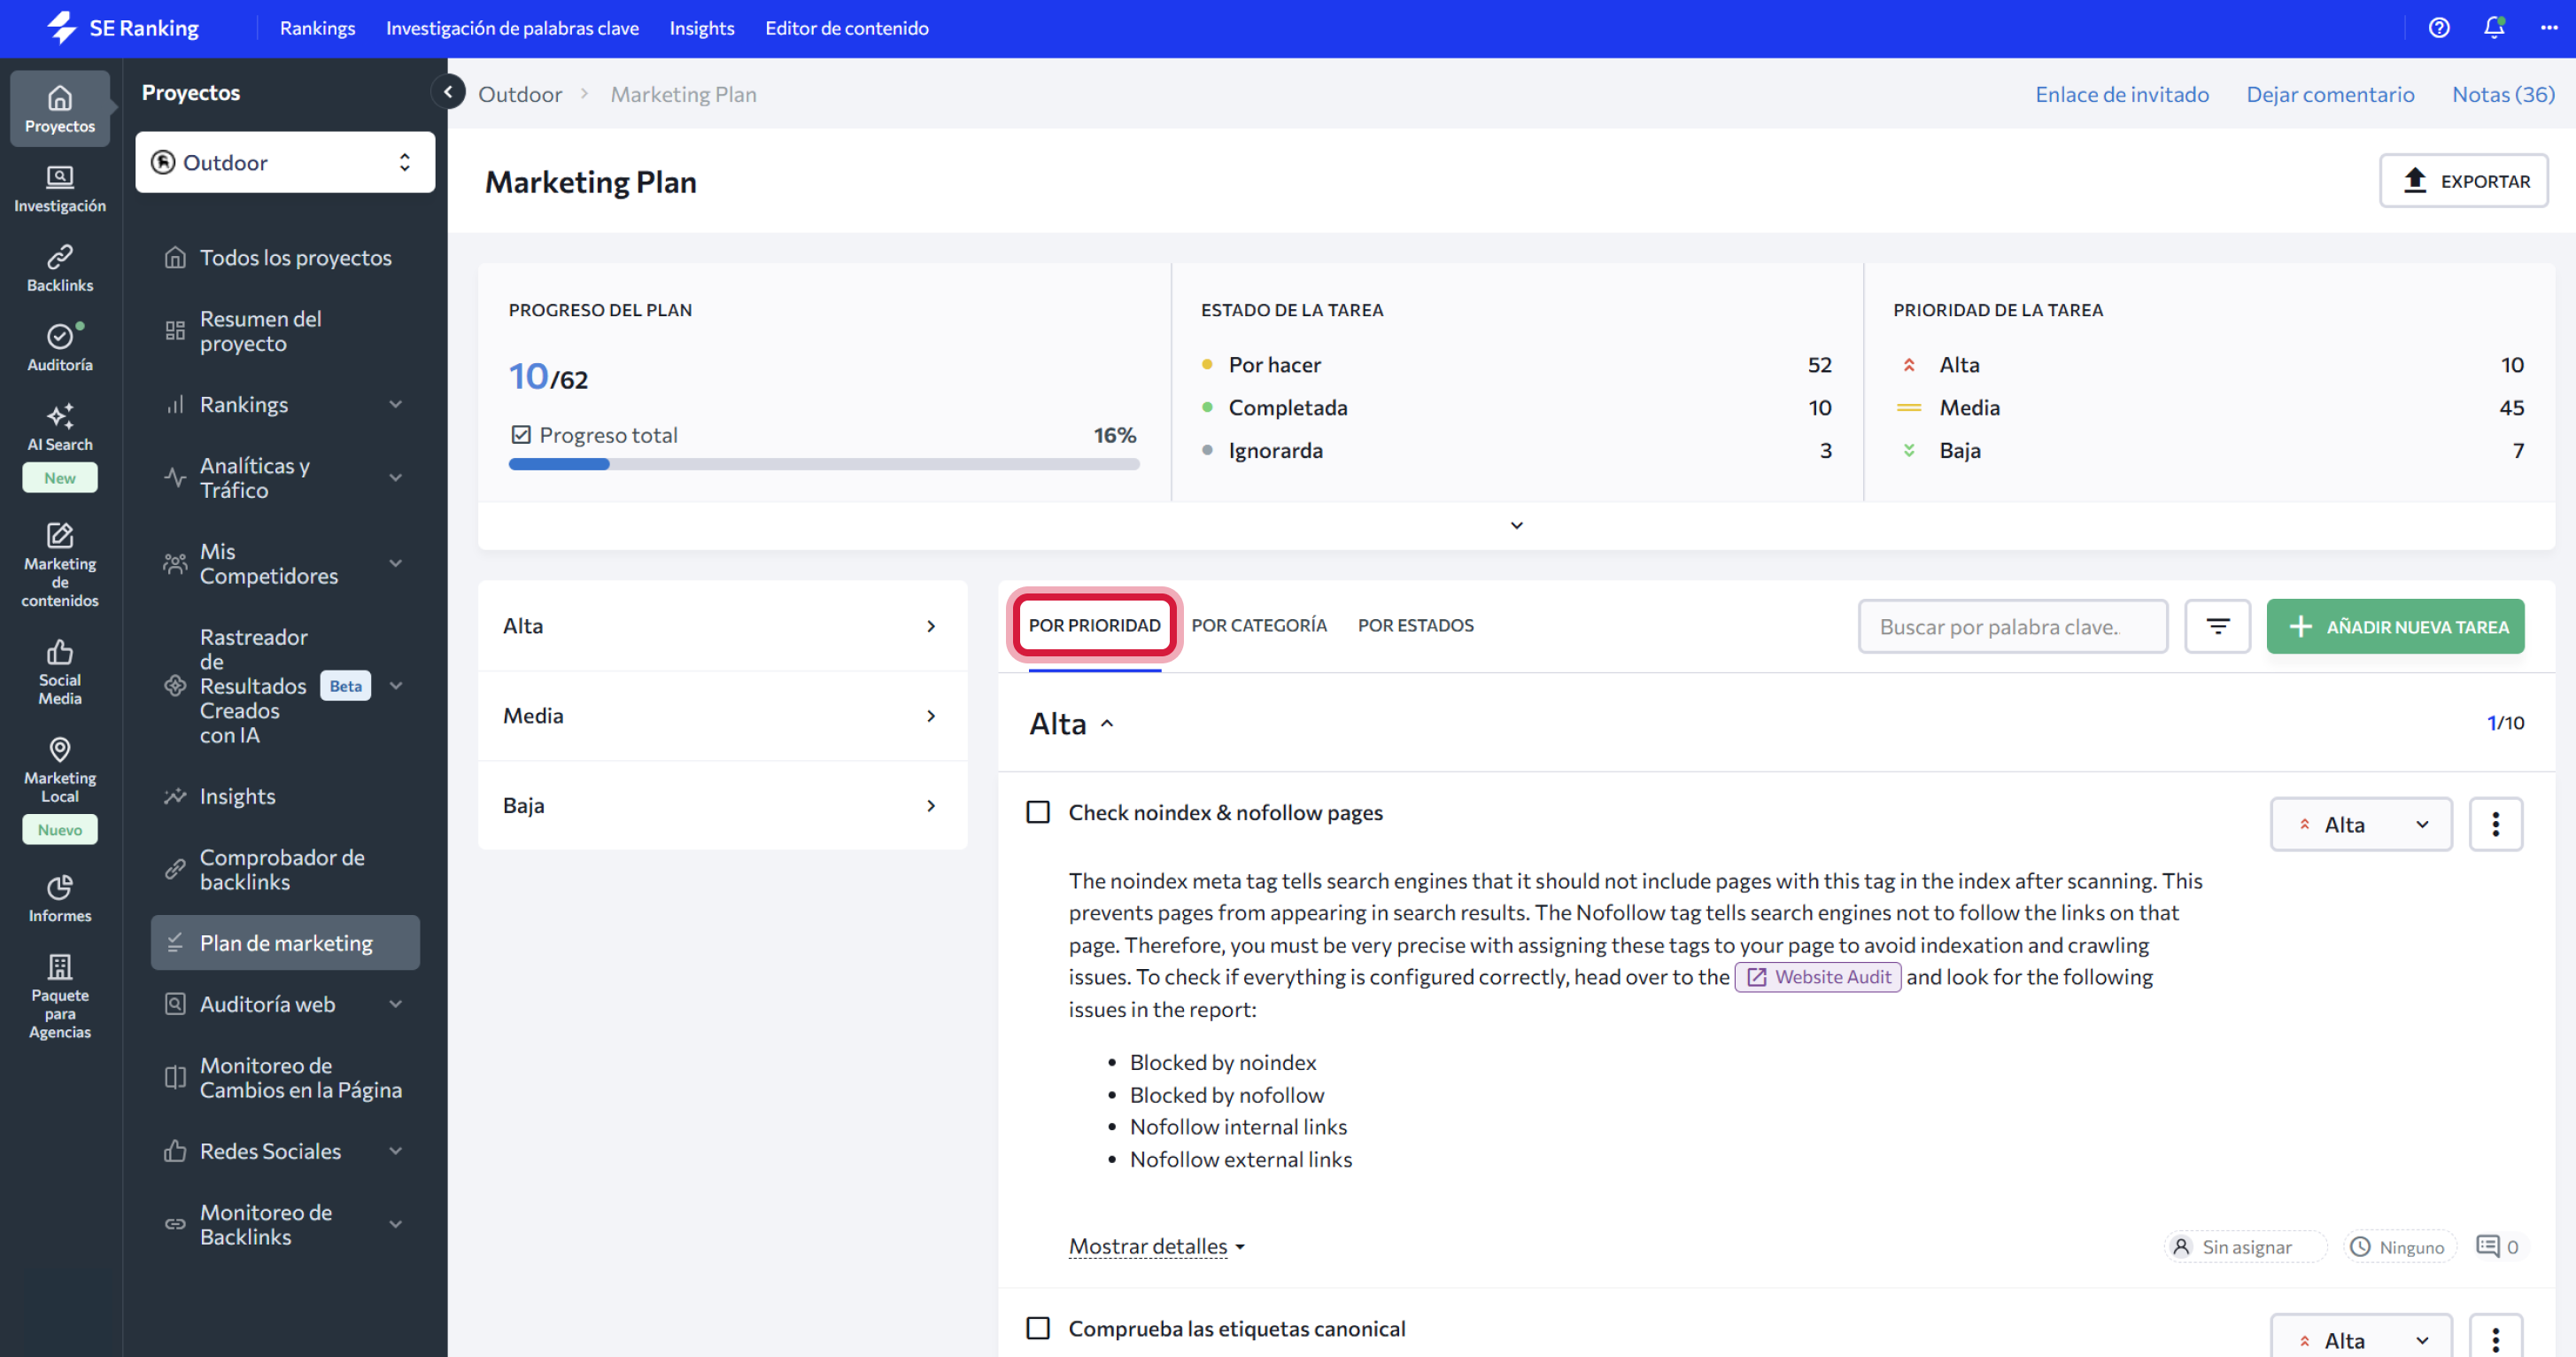Follow the Website Audit link

1817,976
